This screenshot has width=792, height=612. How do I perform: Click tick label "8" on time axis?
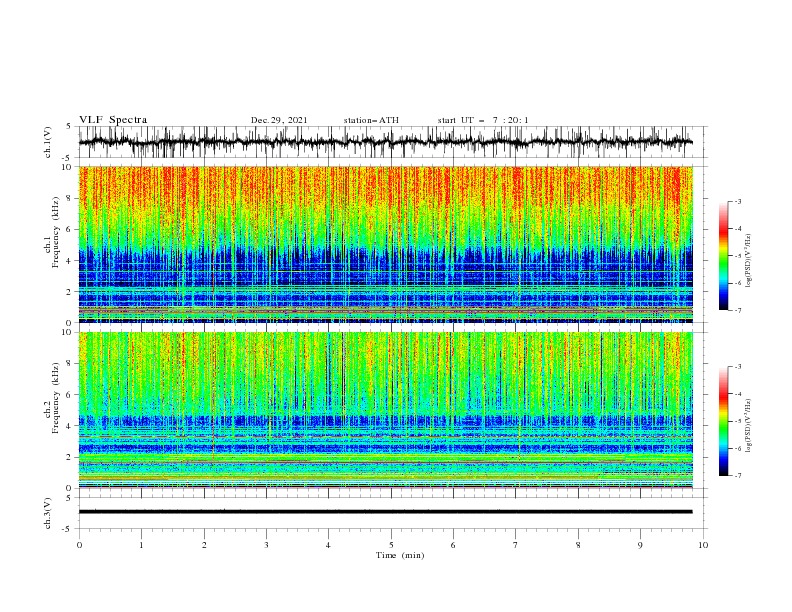point(578,545)
